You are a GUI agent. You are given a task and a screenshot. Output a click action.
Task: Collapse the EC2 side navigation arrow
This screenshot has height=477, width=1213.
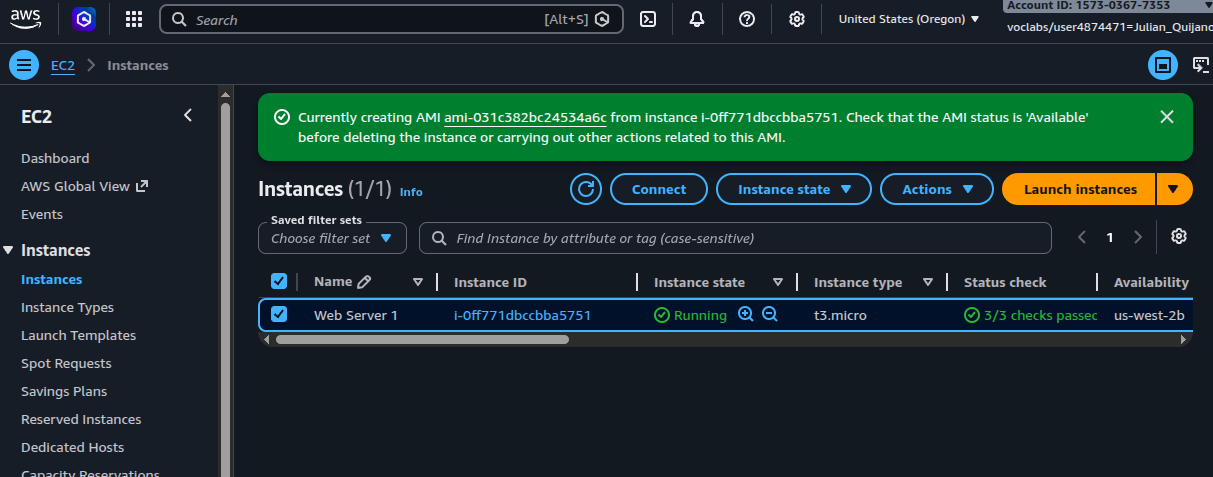point(188,116)
